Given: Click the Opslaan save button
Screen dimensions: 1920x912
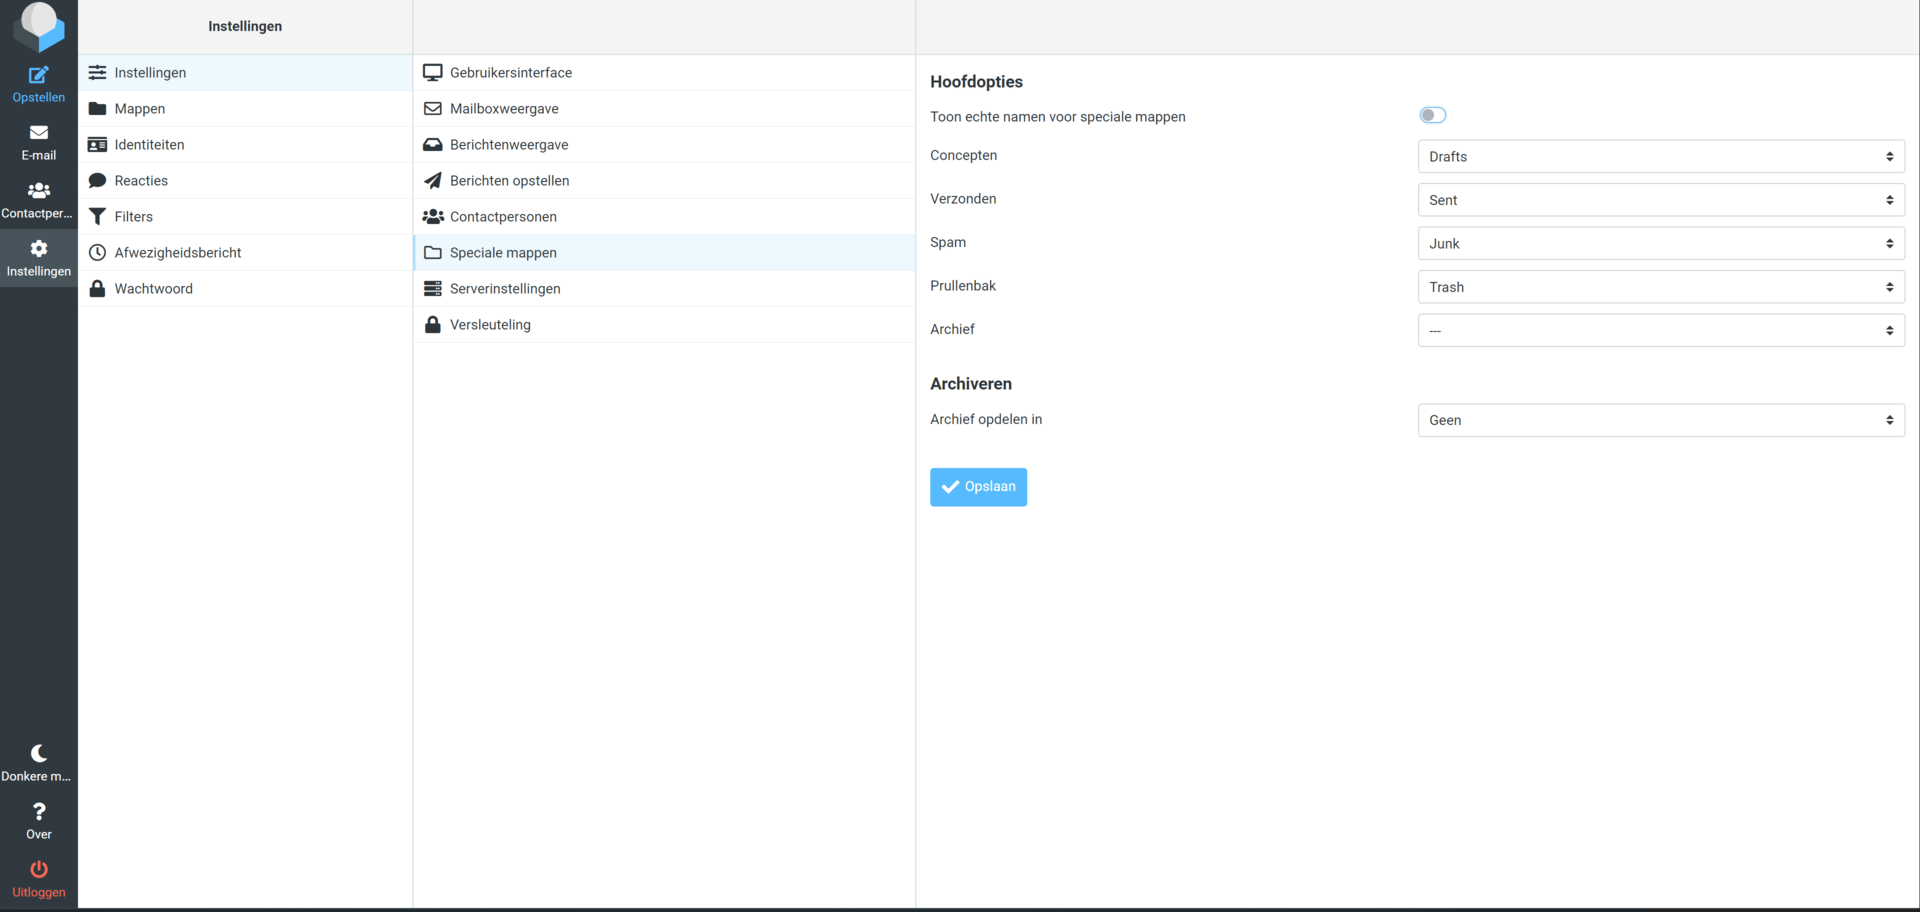Looking at the screenshot, I should [978, 487].
